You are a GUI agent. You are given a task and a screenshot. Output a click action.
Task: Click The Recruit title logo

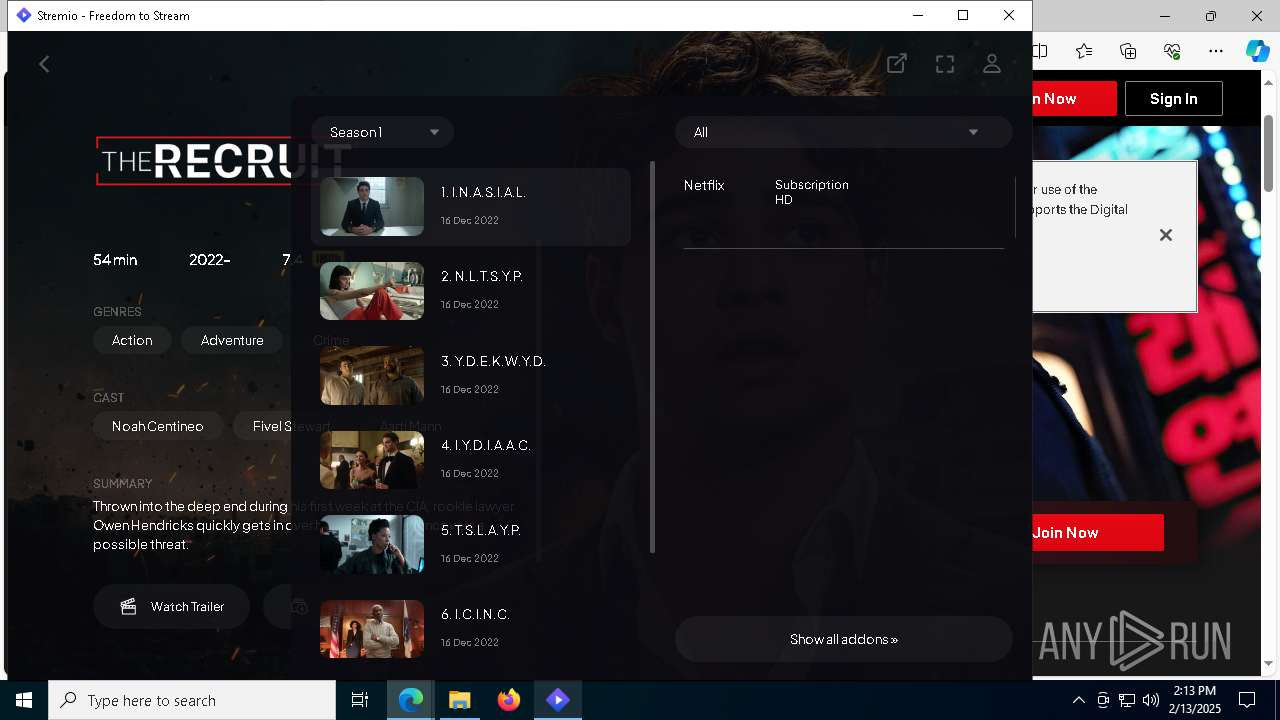click(222, 161)
